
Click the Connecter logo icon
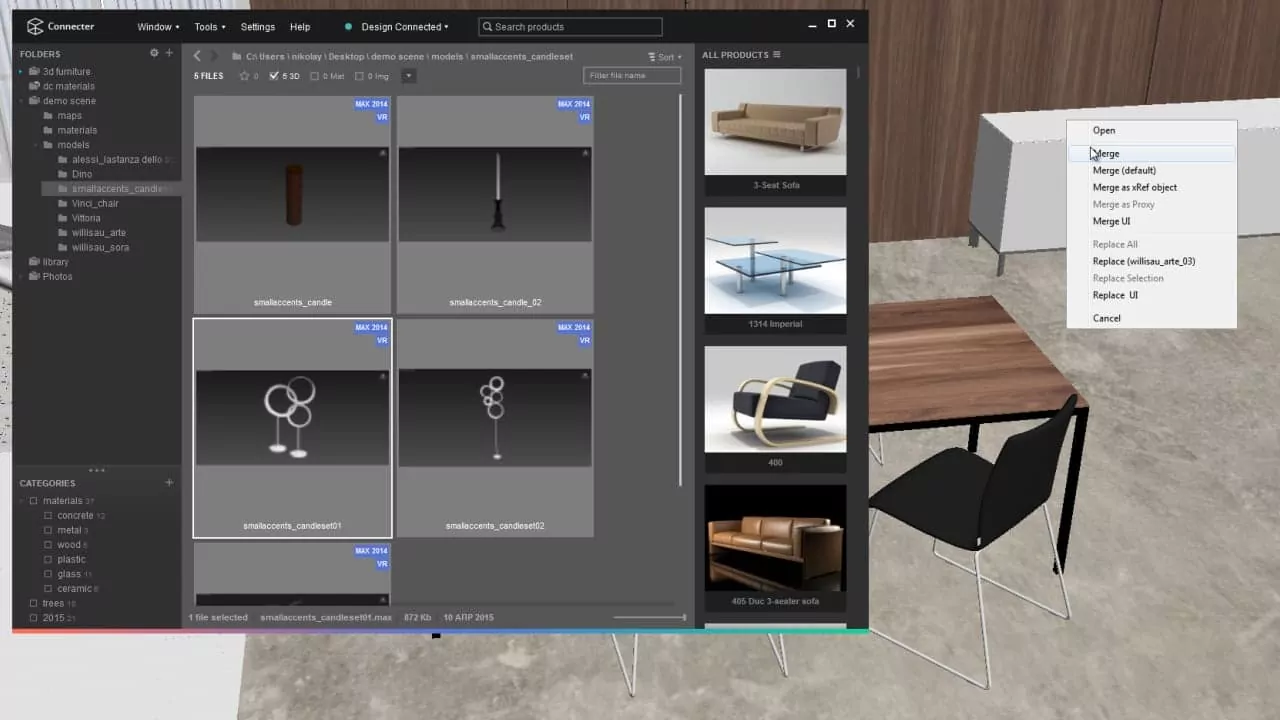(36, 27)
